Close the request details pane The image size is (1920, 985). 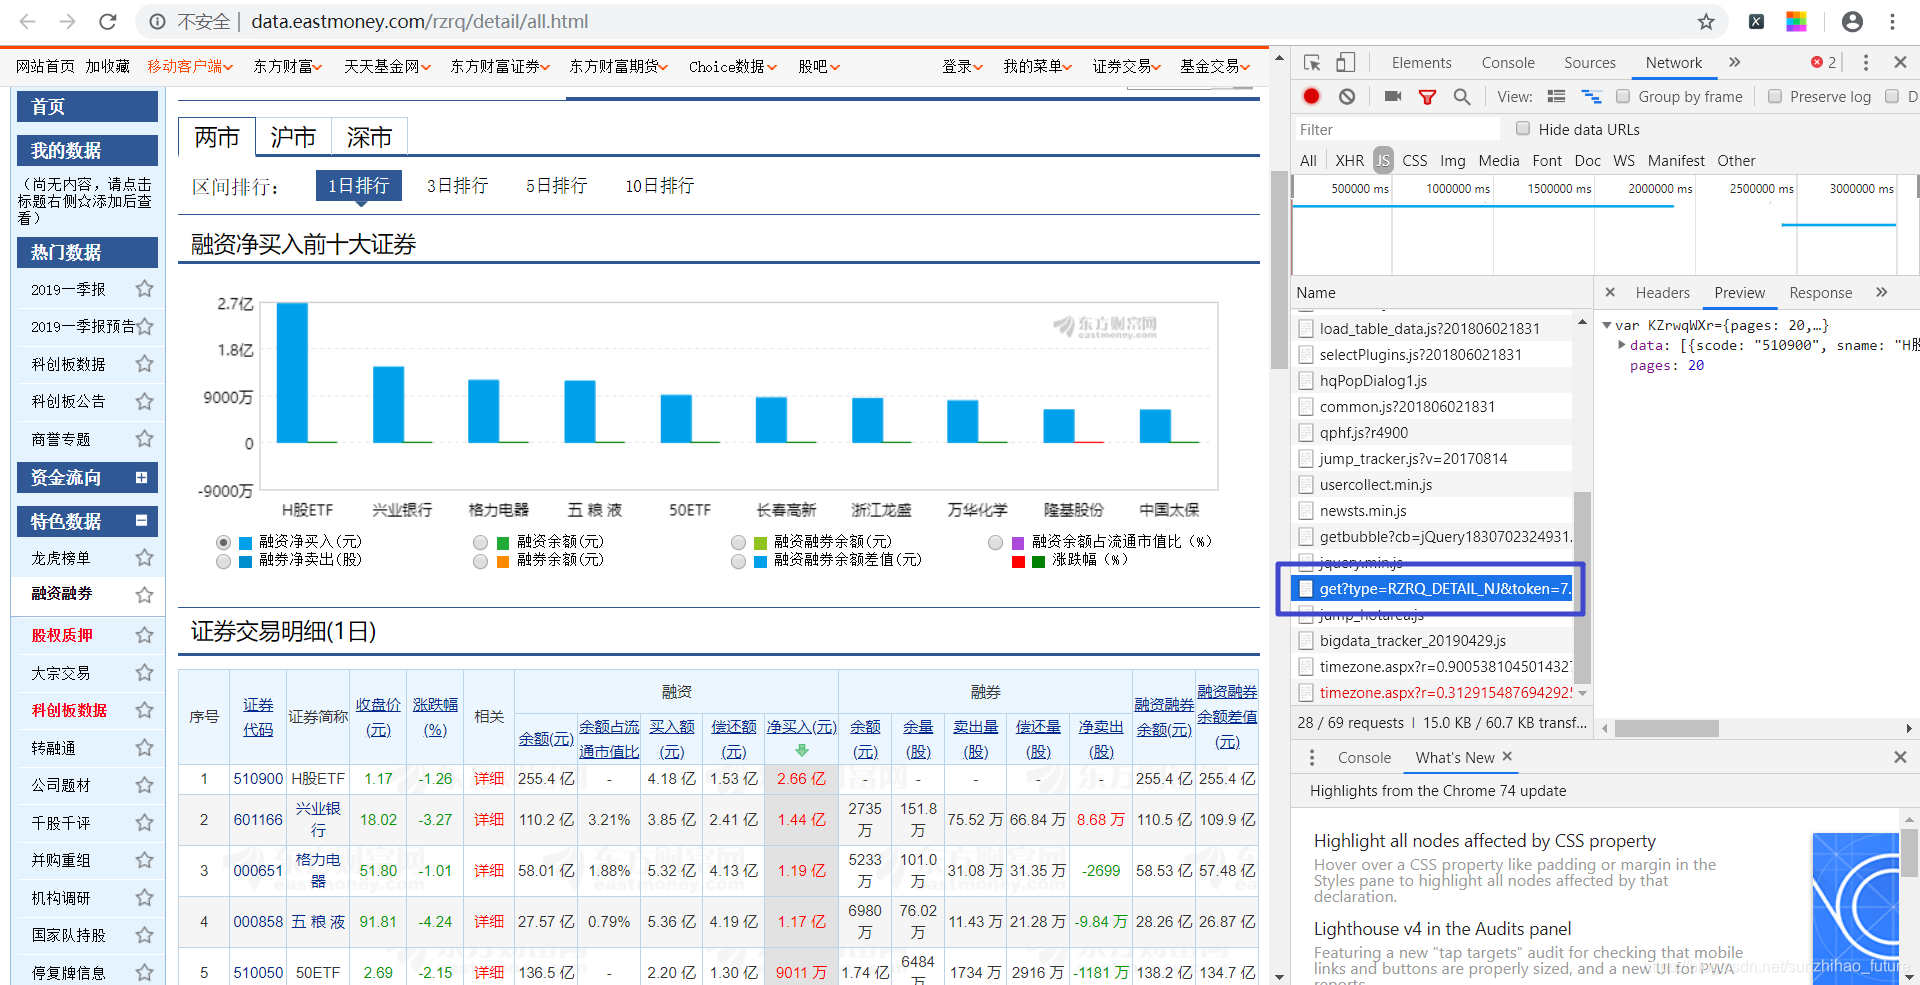click(1610, 293)
